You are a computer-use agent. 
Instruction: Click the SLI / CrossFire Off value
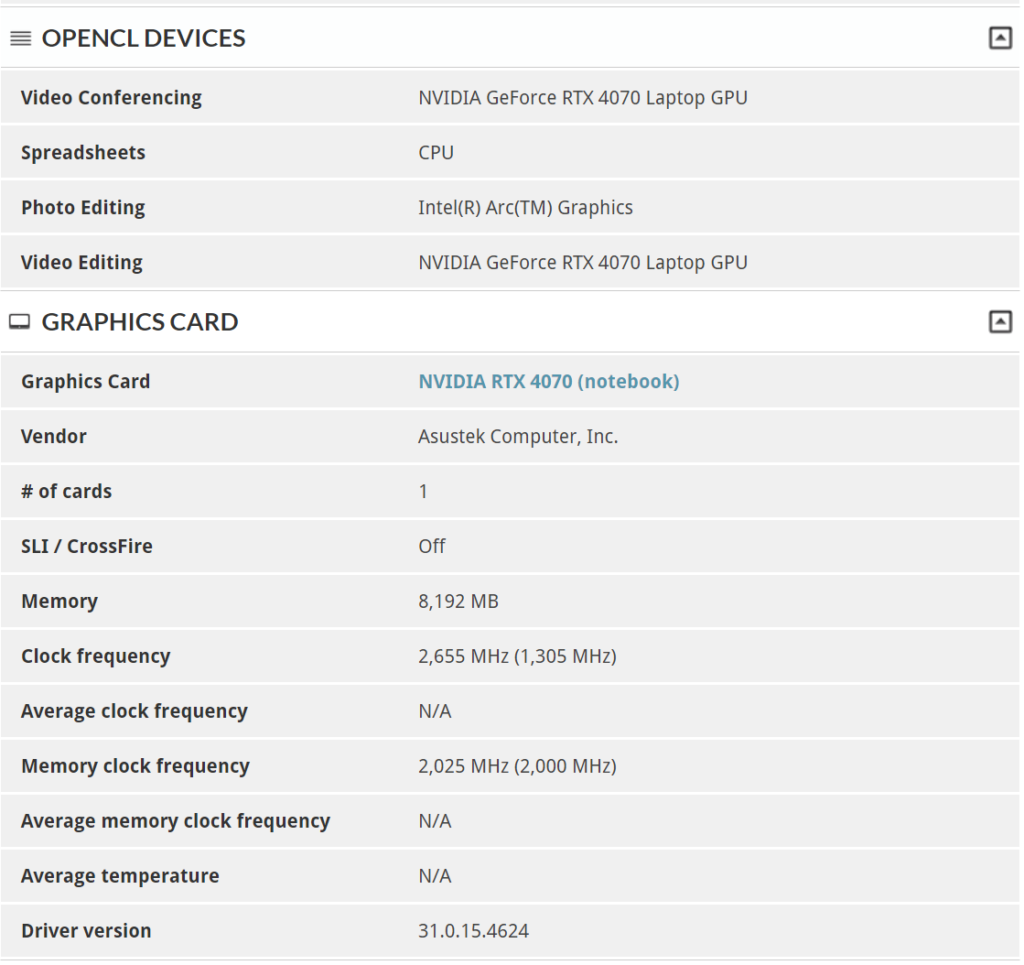pyautogui.click(x=432, y=546)
